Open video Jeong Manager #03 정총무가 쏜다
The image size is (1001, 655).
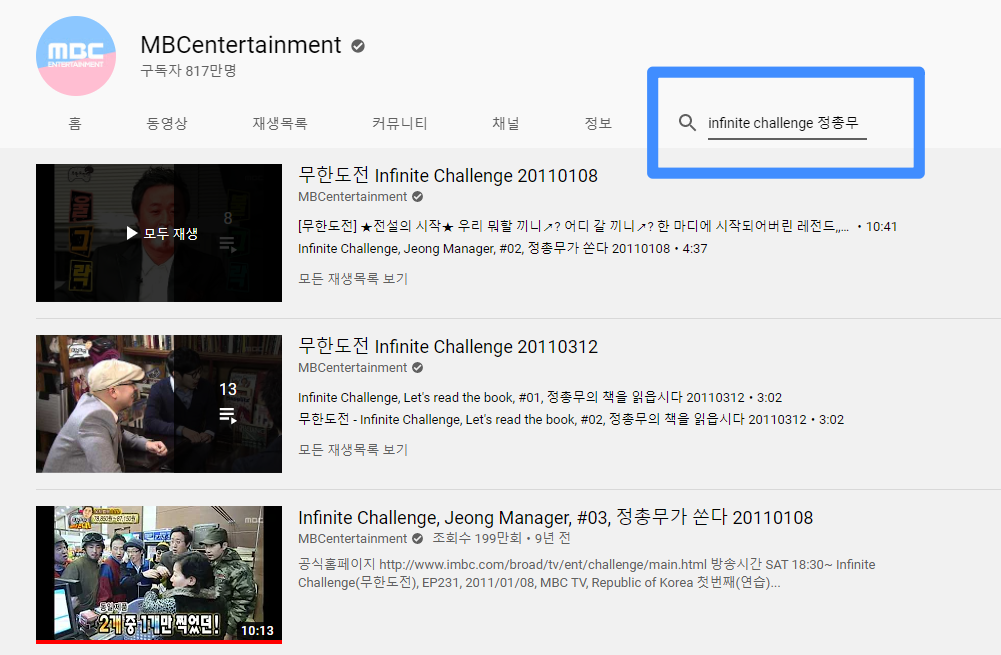click(x=555, y=517)
